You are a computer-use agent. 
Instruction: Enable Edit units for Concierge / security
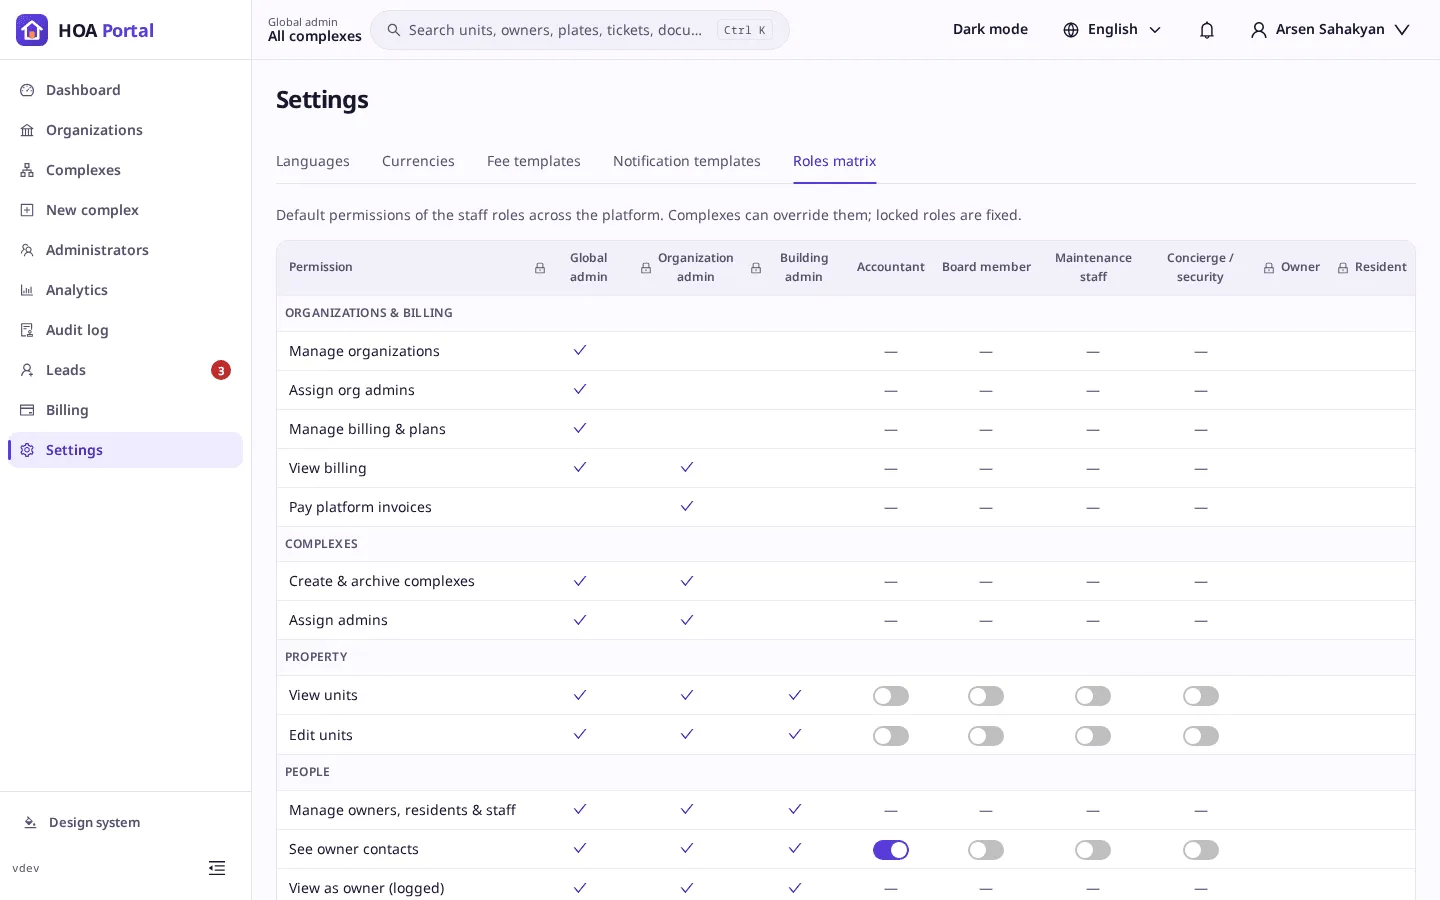(x=1201, y=736)
